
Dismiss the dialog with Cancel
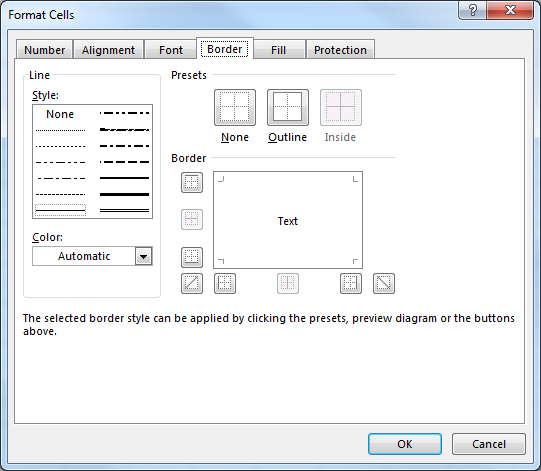(x=489, y=444)
